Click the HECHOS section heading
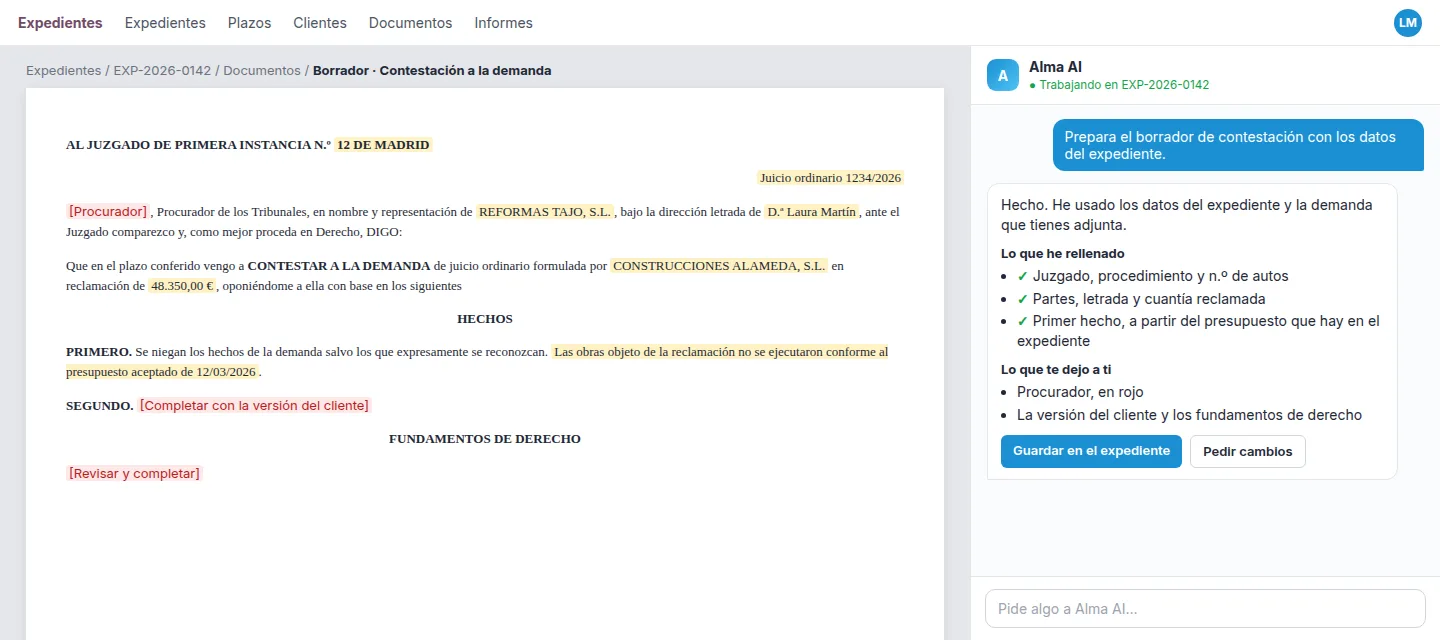 tap(485, 319)
